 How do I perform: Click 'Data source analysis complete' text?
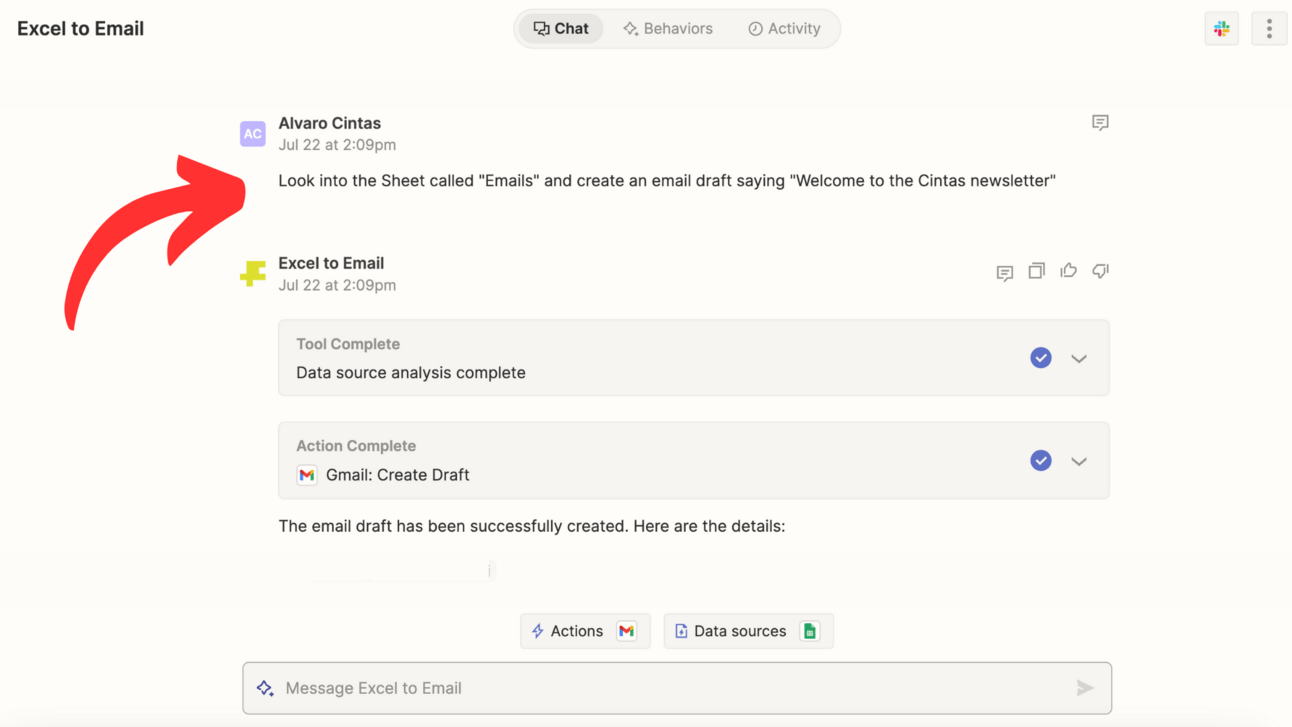(411, 373)
